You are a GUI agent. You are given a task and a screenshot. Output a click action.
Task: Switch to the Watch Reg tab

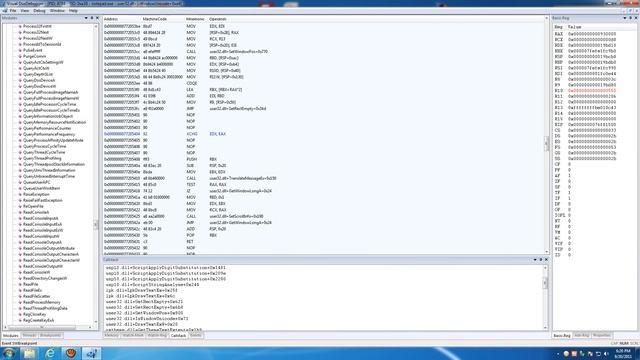[157, 336]
